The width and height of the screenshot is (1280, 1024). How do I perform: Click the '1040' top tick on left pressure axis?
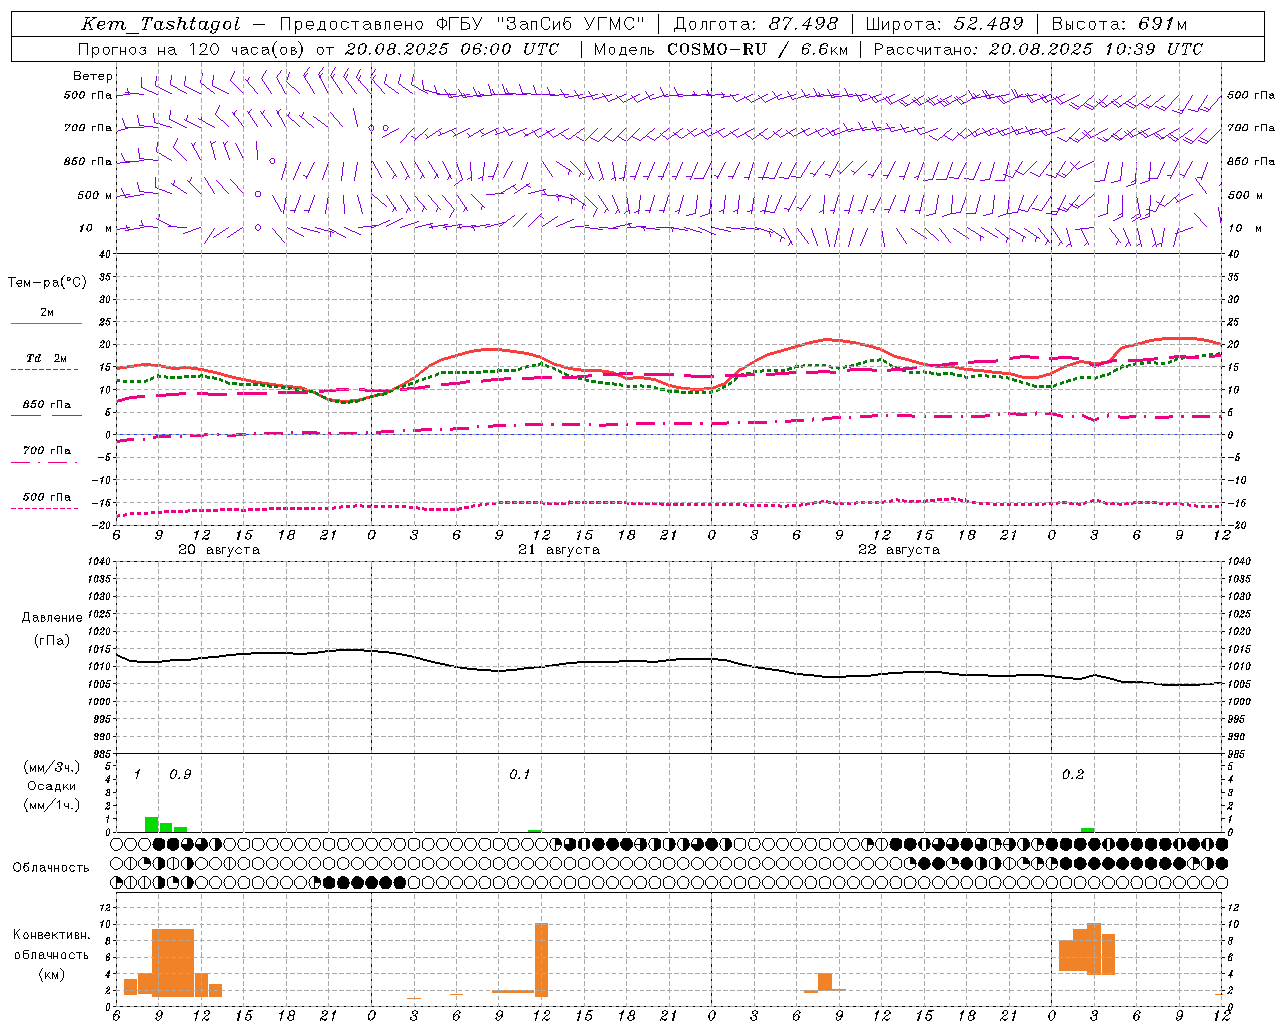pyautogui.click(x=99, y=562)
